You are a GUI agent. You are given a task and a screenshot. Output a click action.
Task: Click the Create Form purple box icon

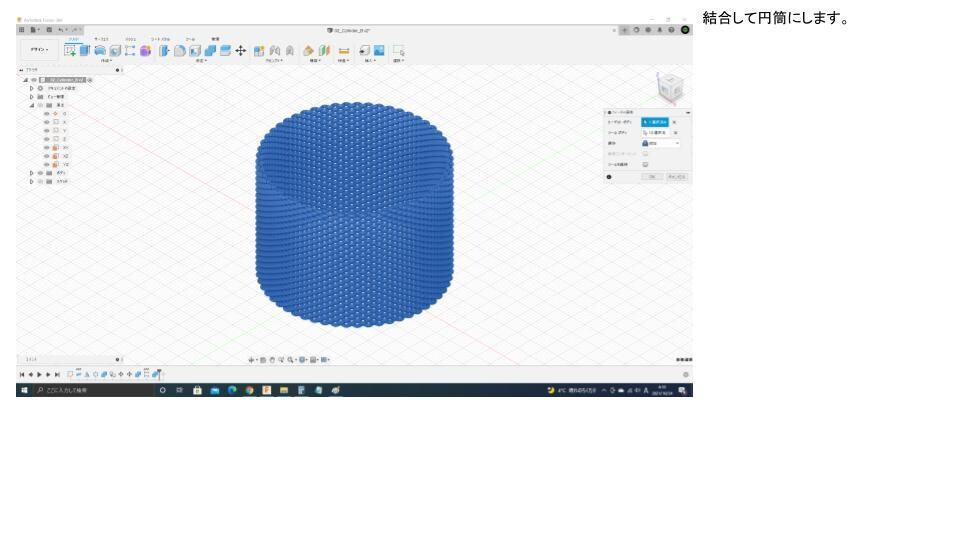(x=145, y=51)
